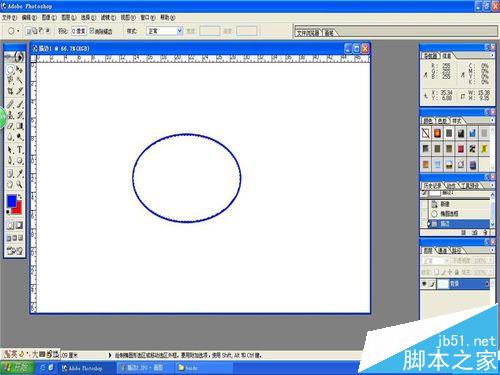The width and height of the screenshot is (500, 375).
Task: Open the folder taskbar button
Action: pyautogui.click(x=203, y=368)
